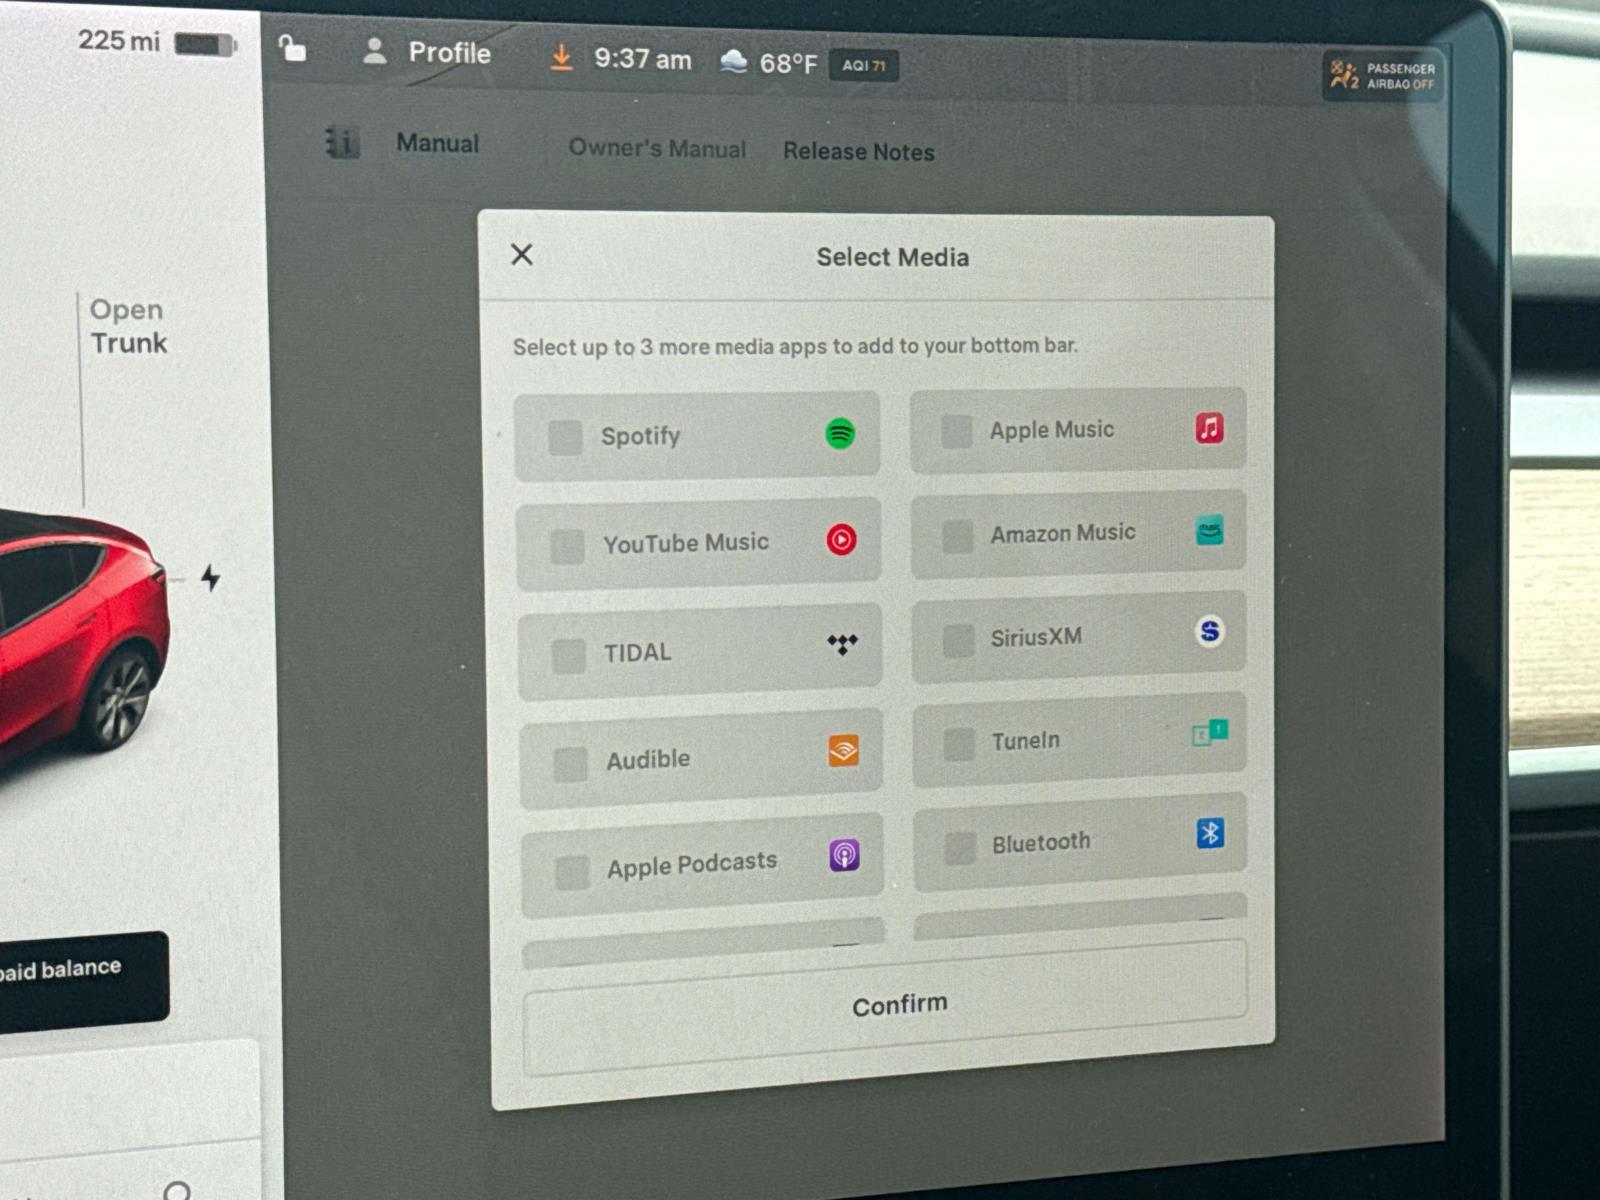The width and height of the screenshot is (1600, 1200).
Task: Switch to Release Notes tab
Action: [859, 152]
